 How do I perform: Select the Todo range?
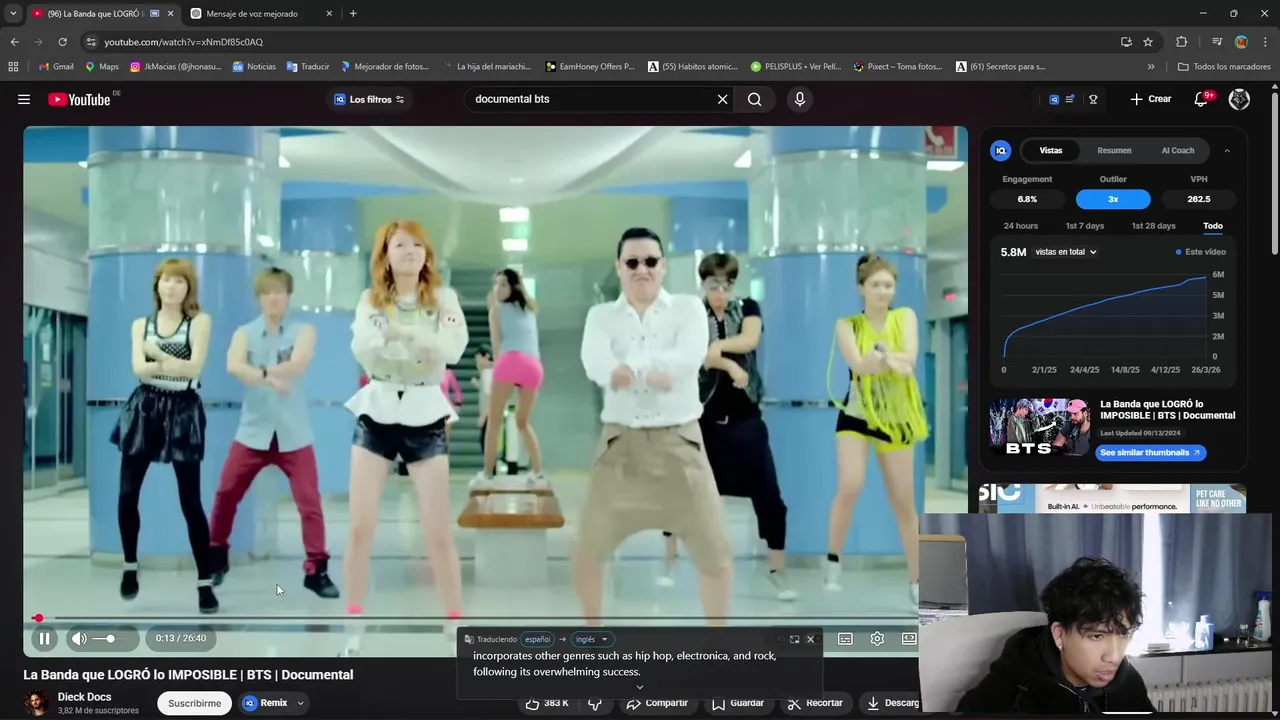click(1213, 226)
